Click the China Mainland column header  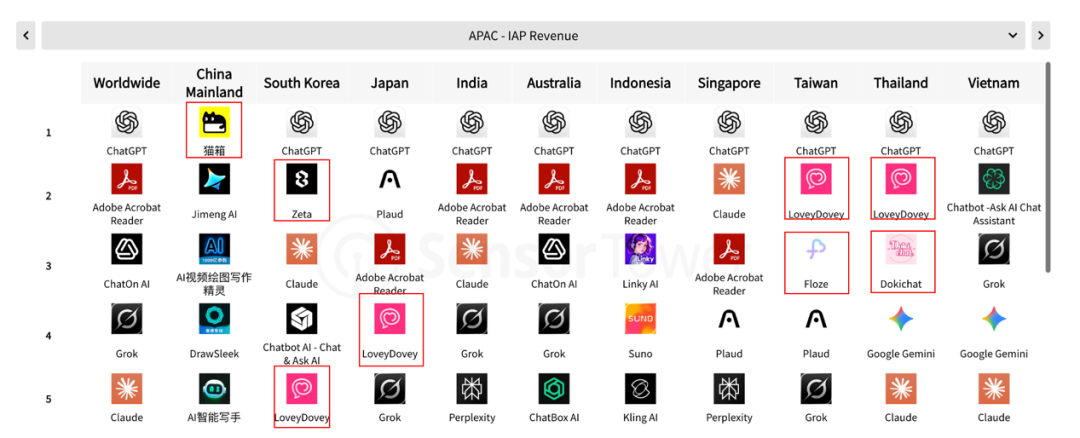[215, 83]
